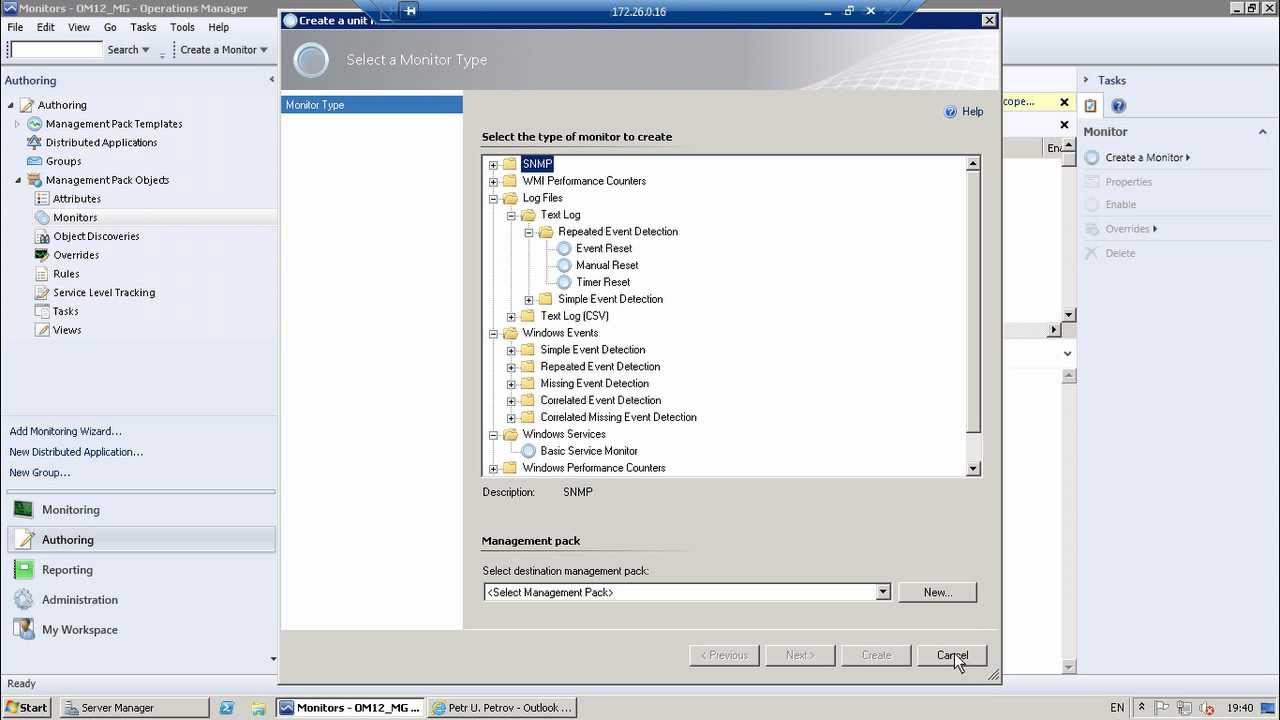This screenshot has width=1280, height=720.
Task: Collapse the Monitor section in Tasks pane
Action: [1263, 132]
